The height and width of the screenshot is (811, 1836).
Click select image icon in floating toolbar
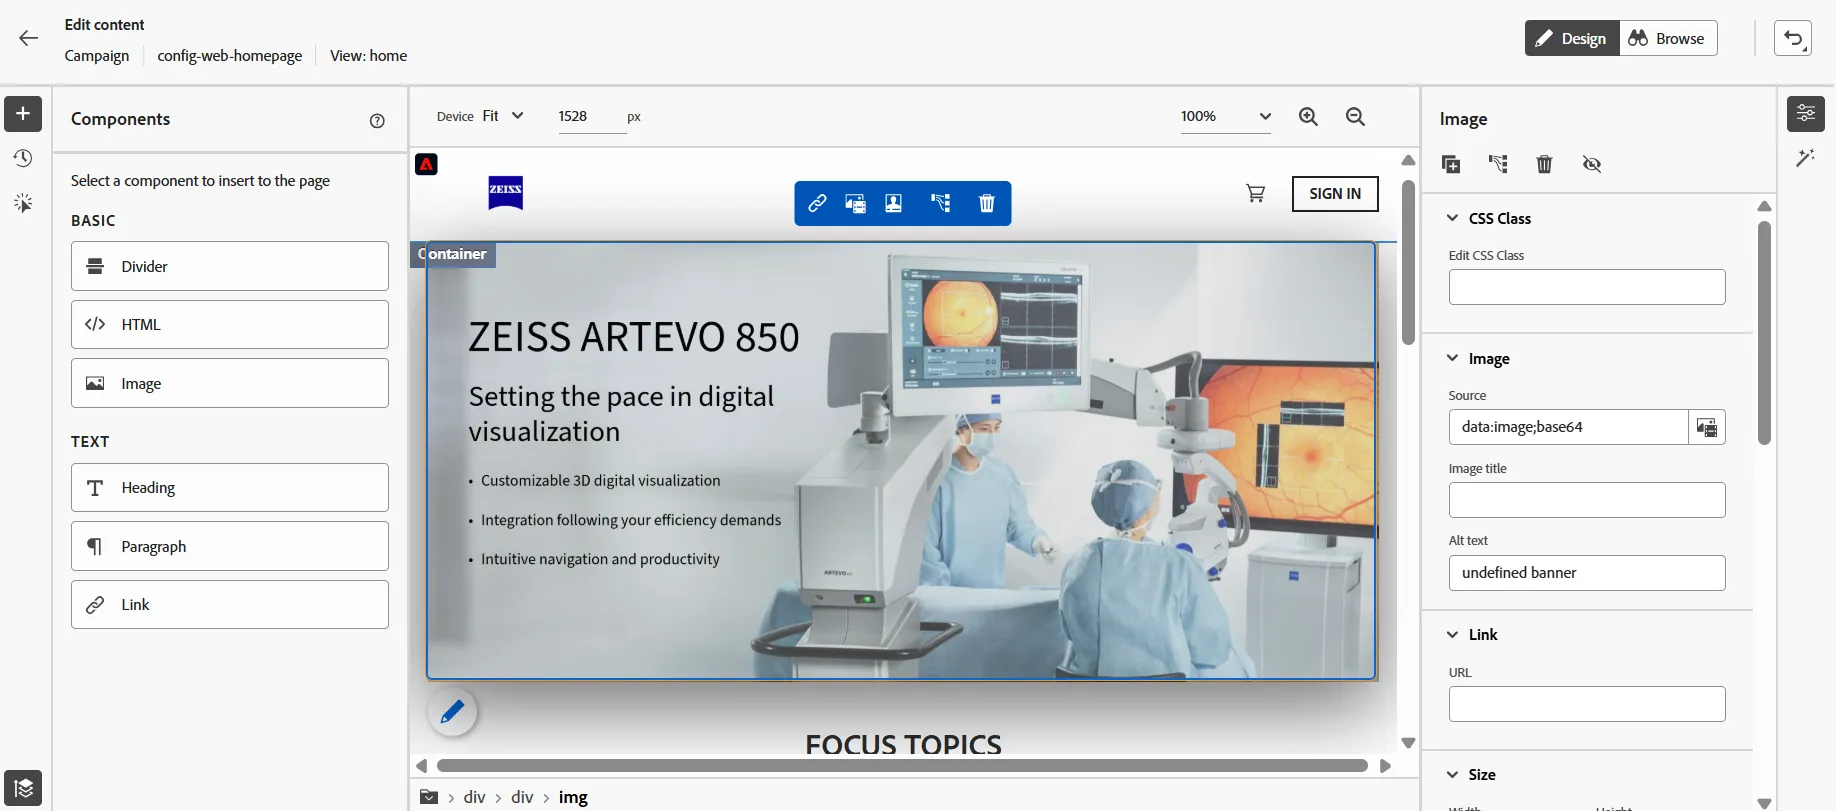855,203
